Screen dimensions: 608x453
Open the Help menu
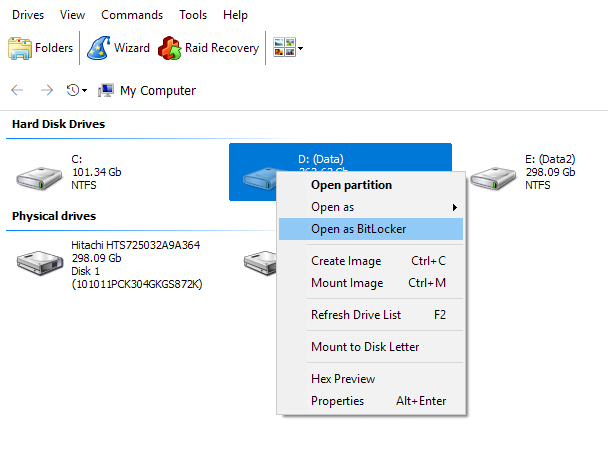coord(235,15)
